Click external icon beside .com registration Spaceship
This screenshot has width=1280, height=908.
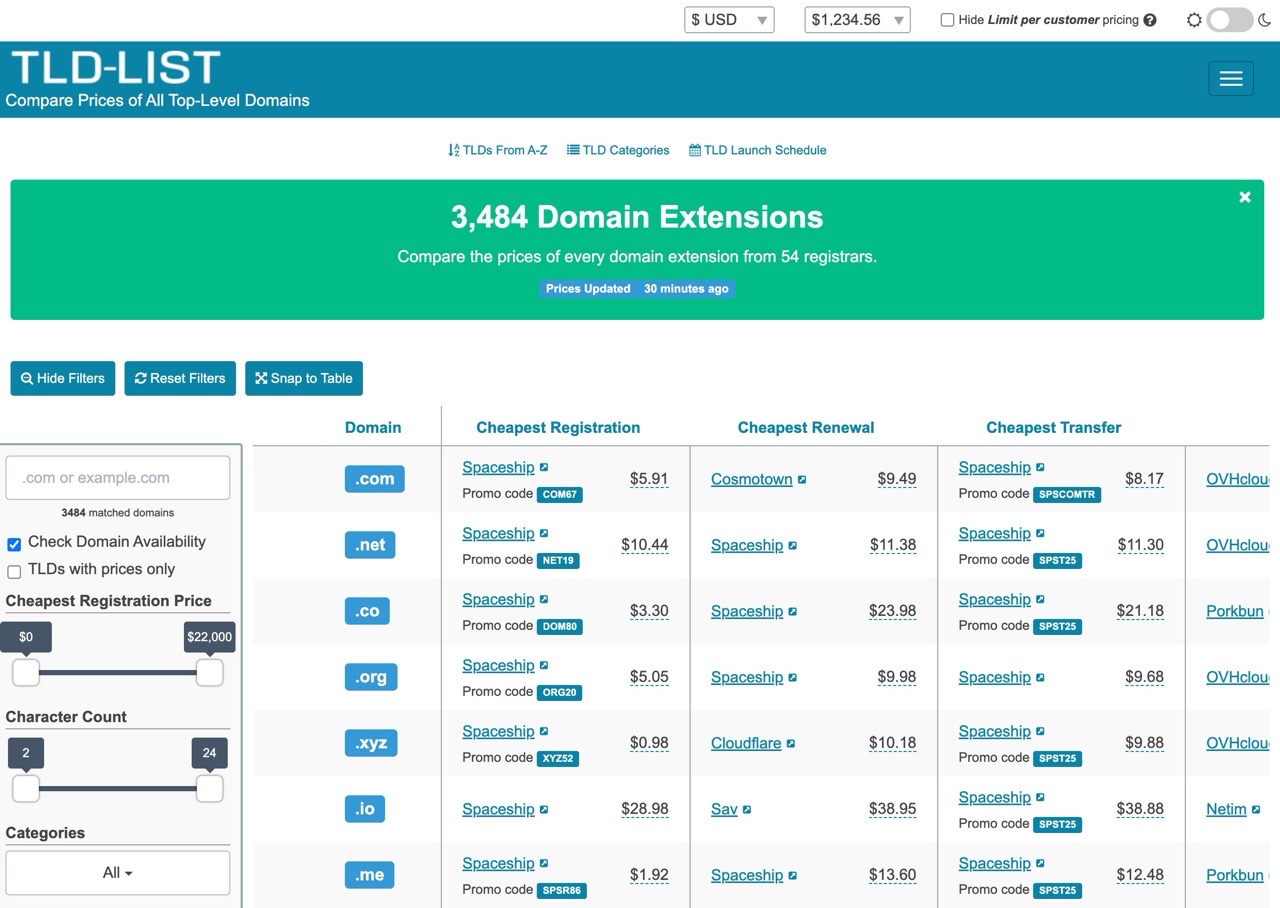click(544, 467)
